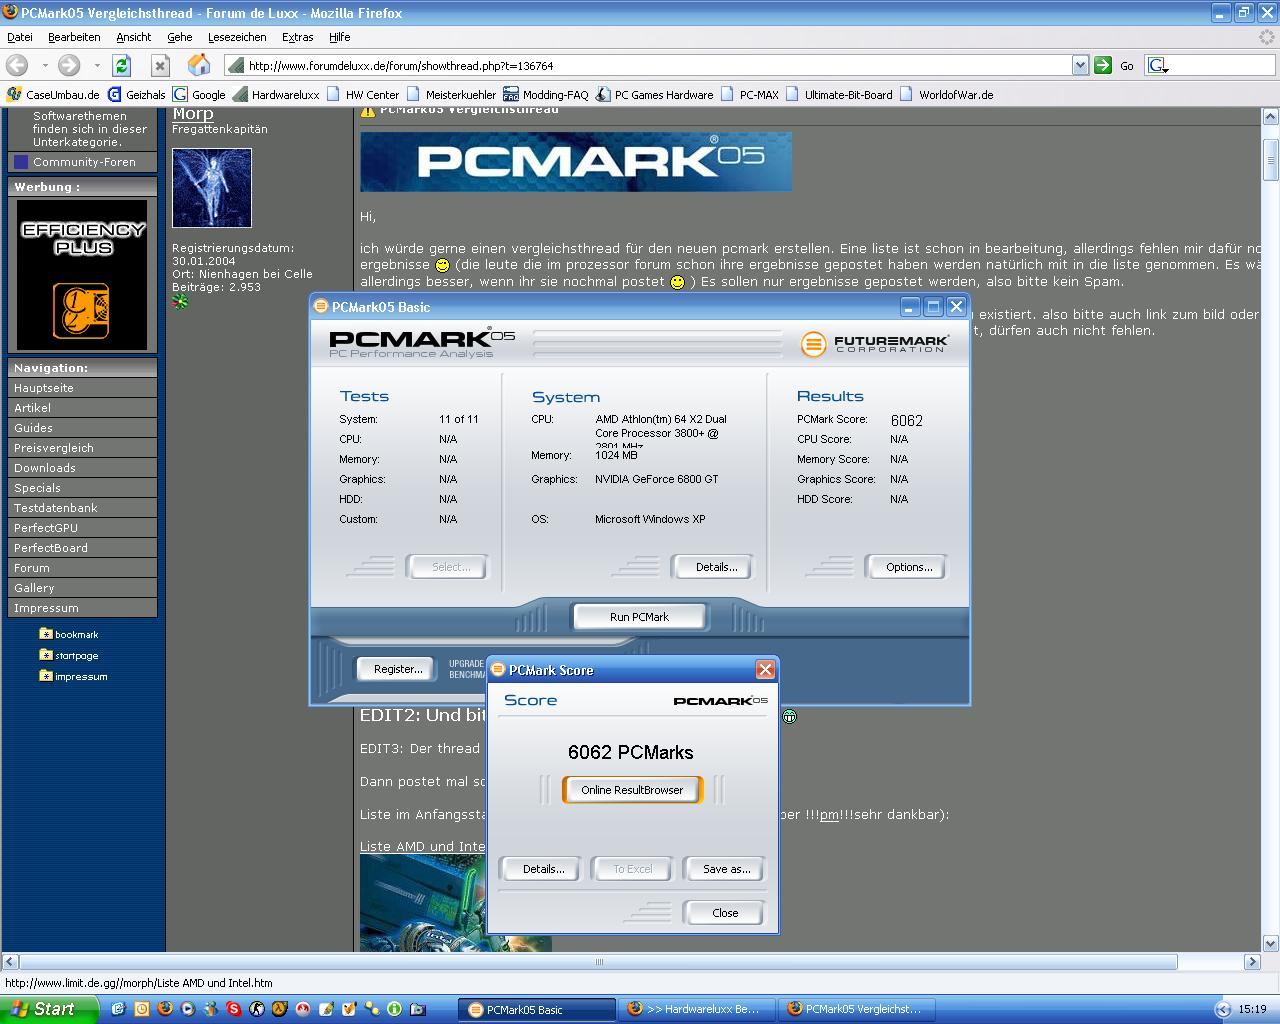Click the Online ResultBrowser button
This screenshot has width=1280, height=1024.
pyautogui.click(x=632, y=790)
